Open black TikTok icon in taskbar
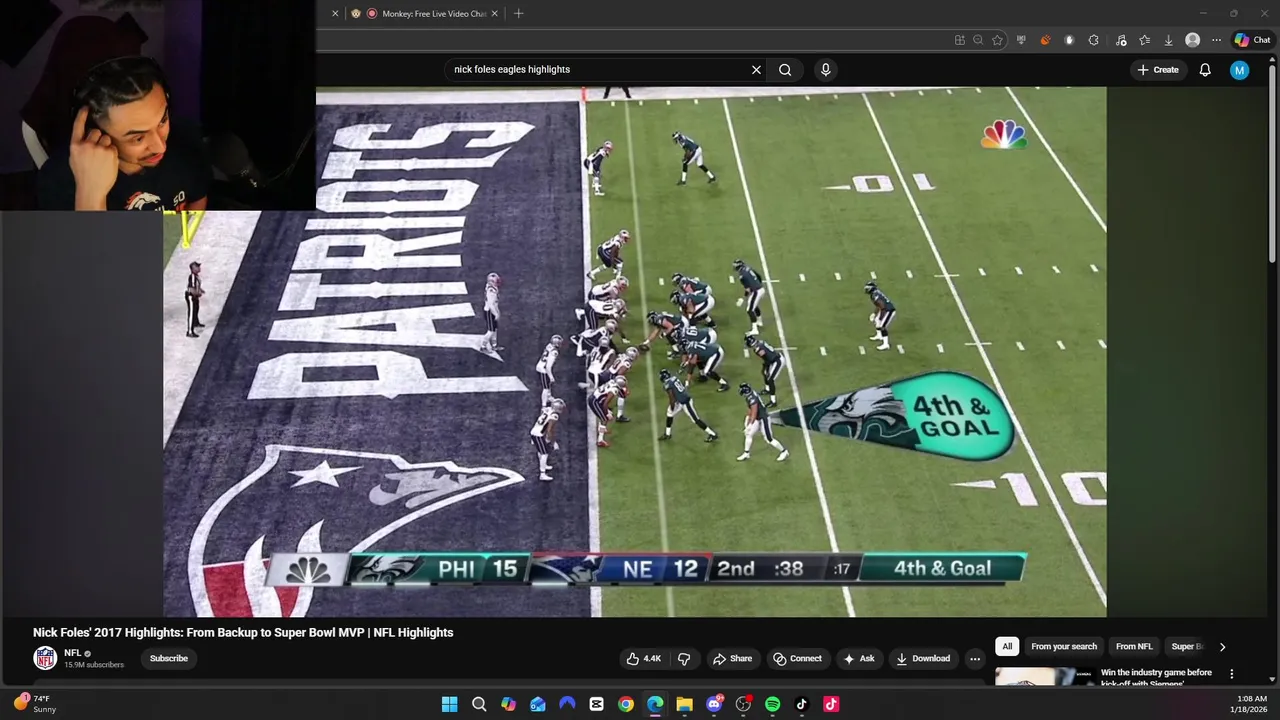This screenshot has width=1280, height=720. click(x=802, y=704)
